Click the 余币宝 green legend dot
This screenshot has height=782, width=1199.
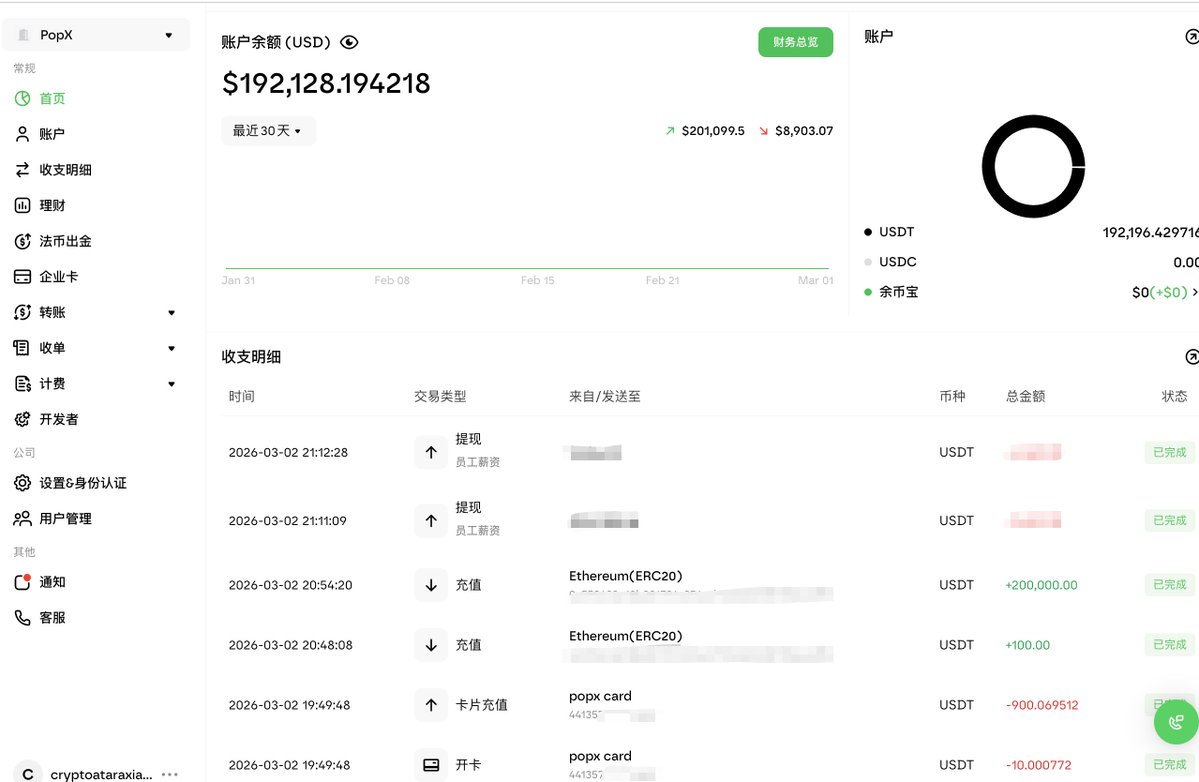coord(868,292)
